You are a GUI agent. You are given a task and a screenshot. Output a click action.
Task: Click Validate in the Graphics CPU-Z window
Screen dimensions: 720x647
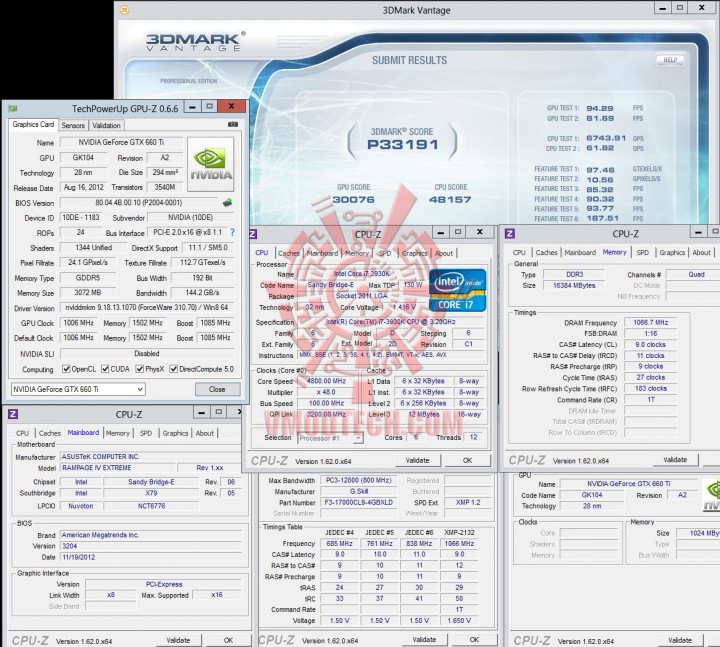tap(680, 640)
